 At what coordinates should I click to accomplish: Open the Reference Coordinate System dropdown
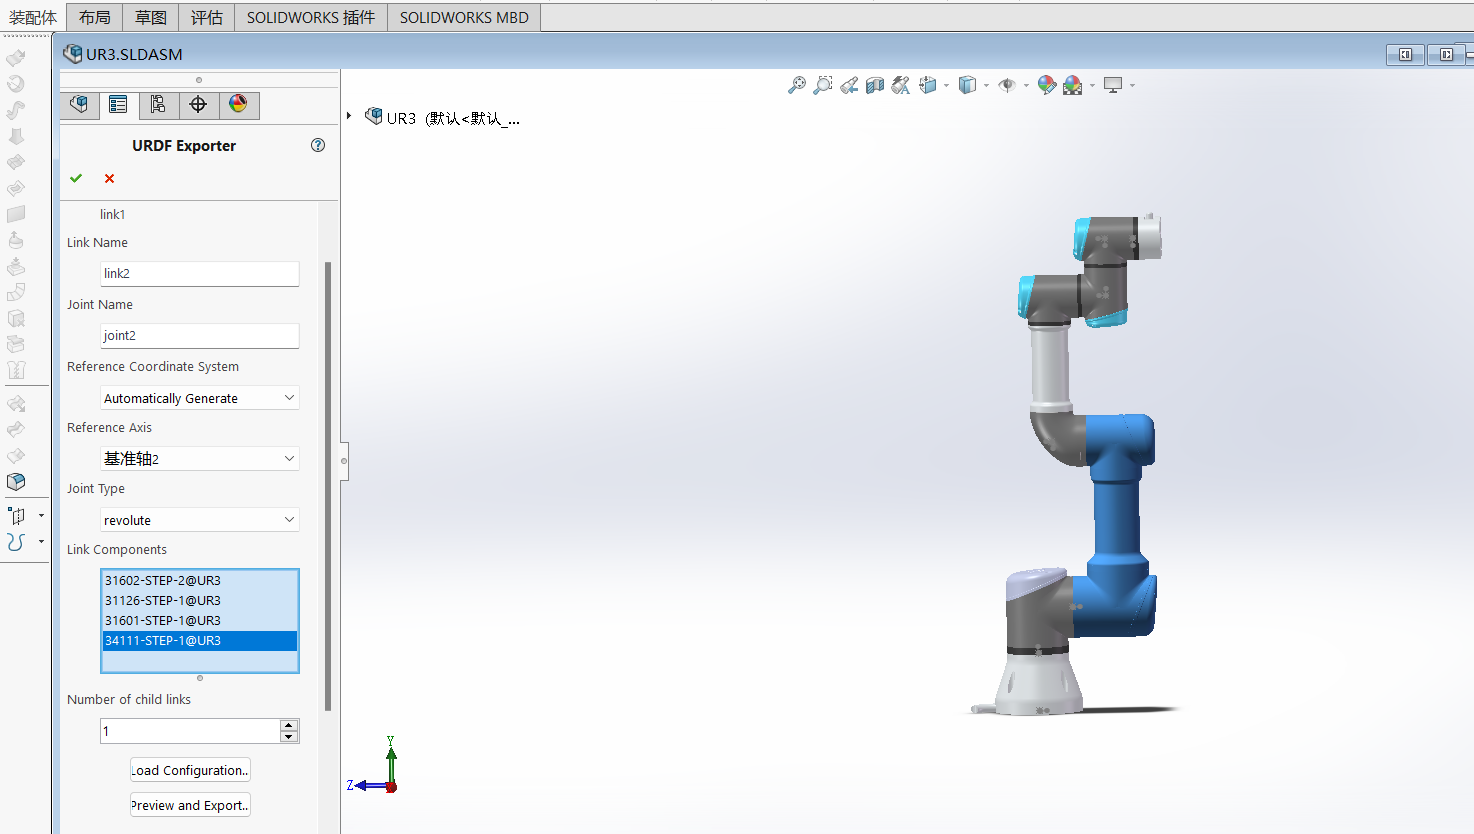pyautogui.click(x=200, y=398)
